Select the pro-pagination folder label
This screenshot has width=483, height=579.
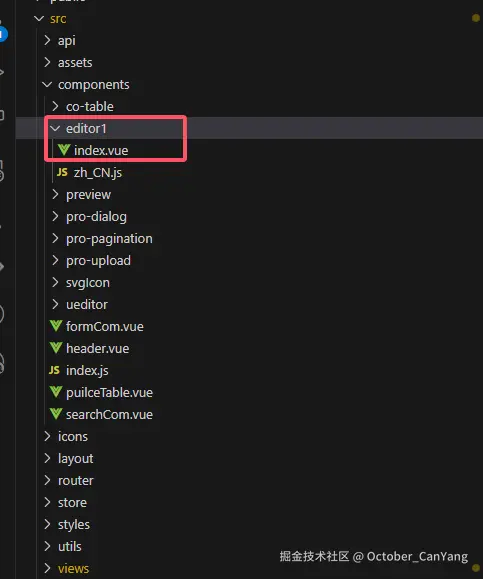[109, 239]
